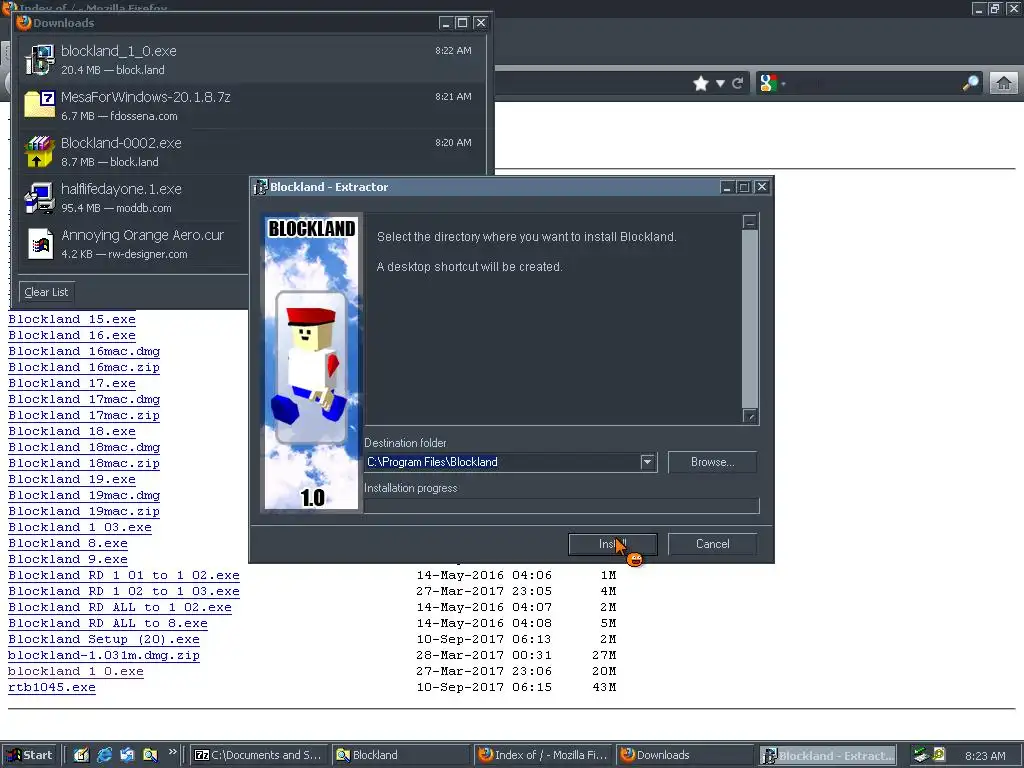1024x768 pixels.
Task: Click Clear List in Downloads window
Action: pos(46,292)
